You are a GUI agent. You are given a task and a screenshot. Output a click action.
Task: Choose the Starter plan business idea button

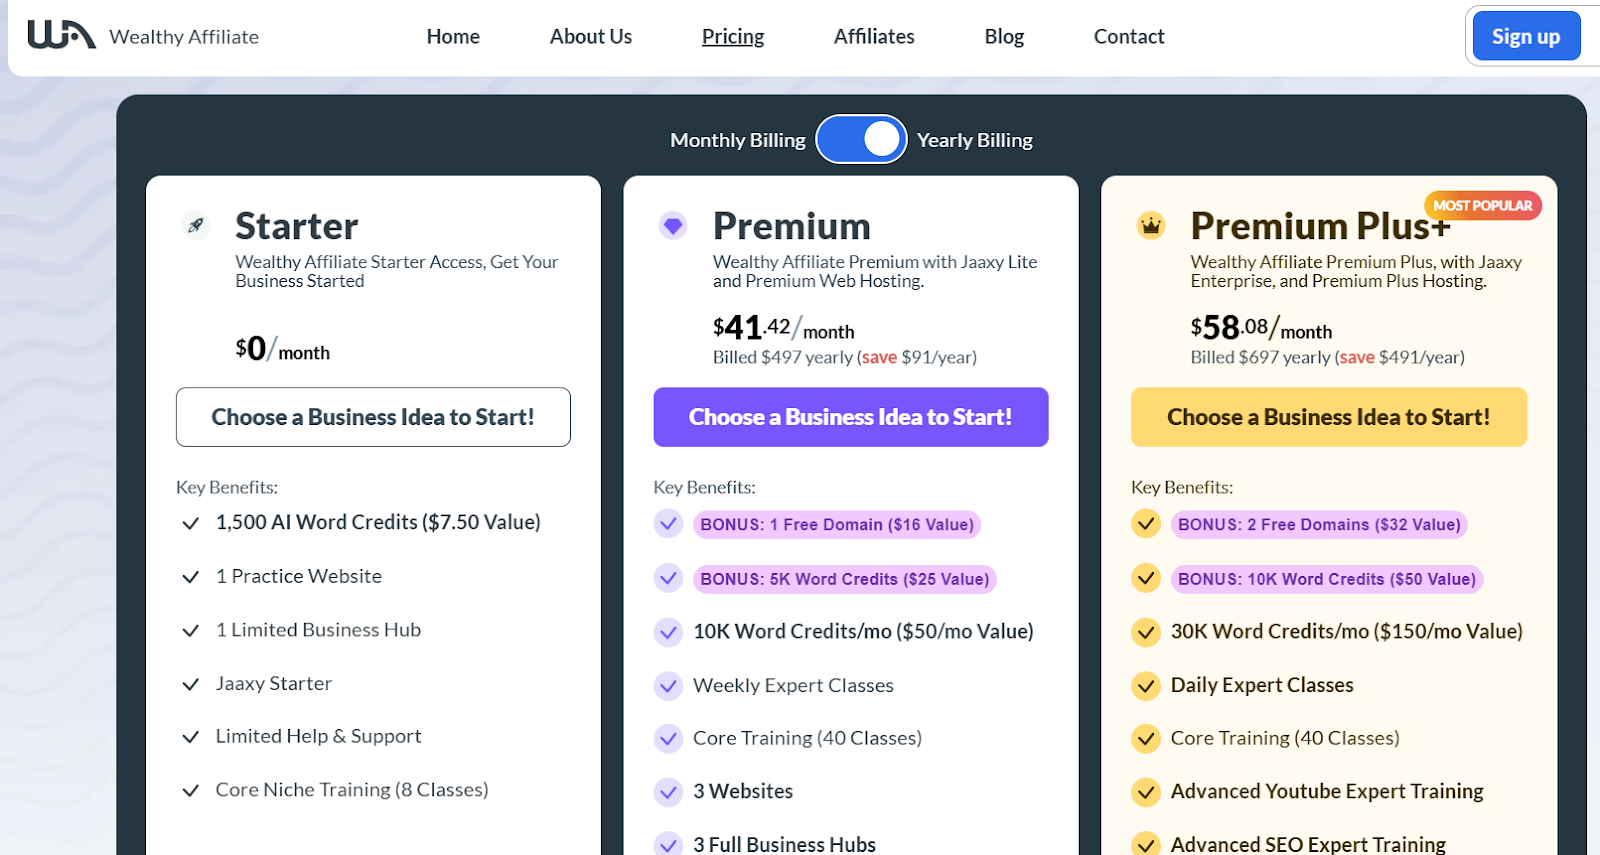(373, 417)
